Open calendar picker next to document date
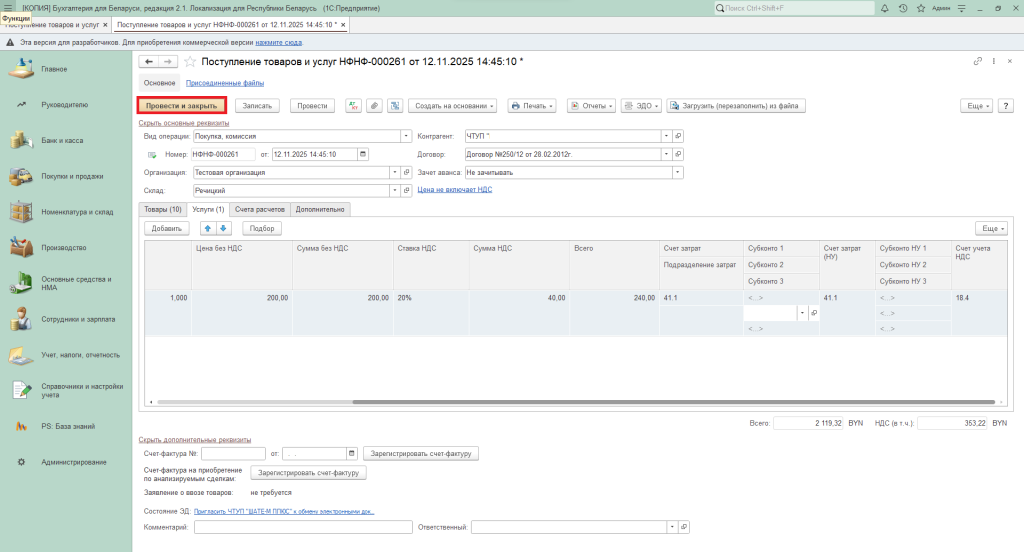Viewport: 1024px width, 552px height. point(362,154)
